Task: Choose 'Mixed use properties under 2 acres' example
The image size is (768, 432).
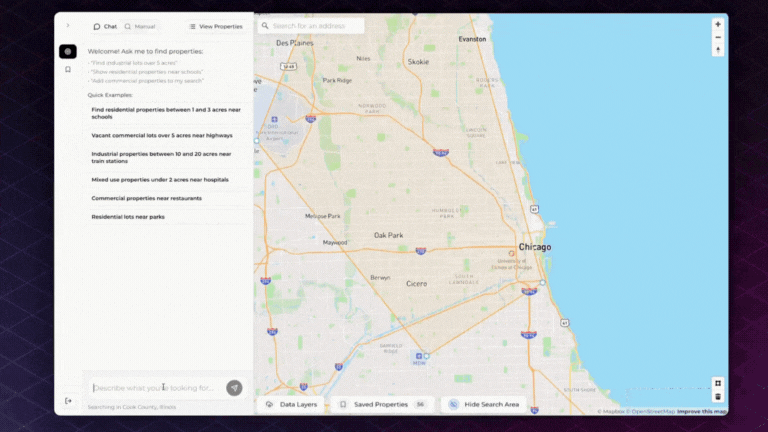Action: pos(166,180)
